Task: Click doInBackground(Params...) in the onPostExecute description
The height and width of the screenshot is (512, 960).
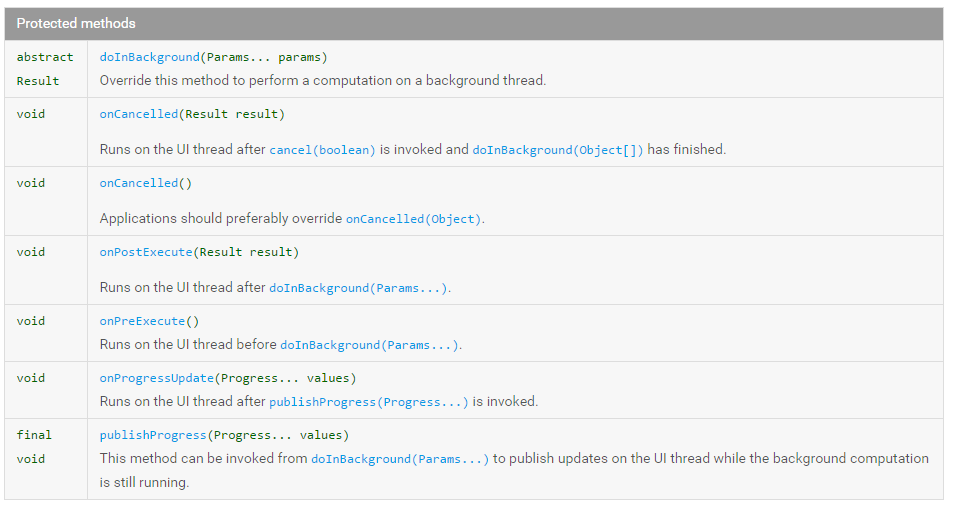Action: pos(358,288)
